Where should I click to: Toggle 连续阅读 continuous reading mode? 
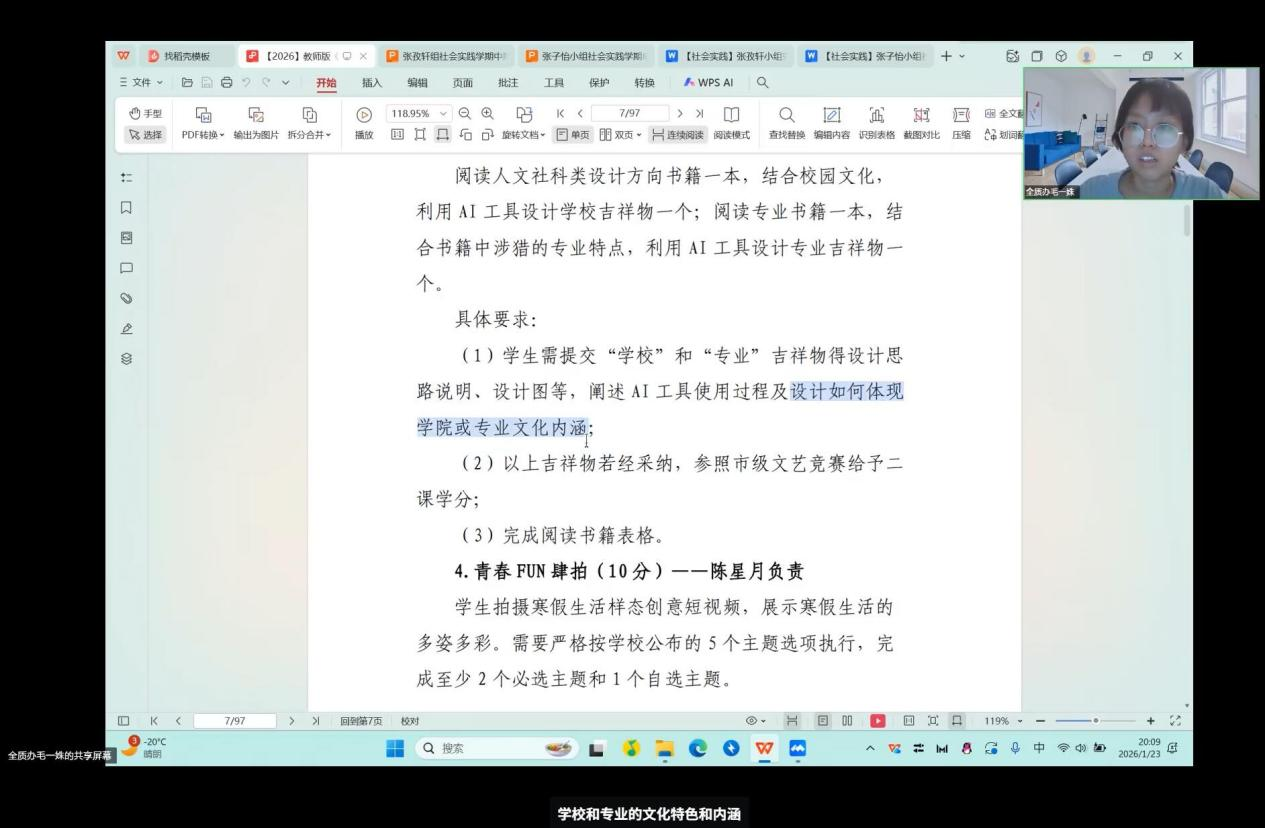(677, 135)
